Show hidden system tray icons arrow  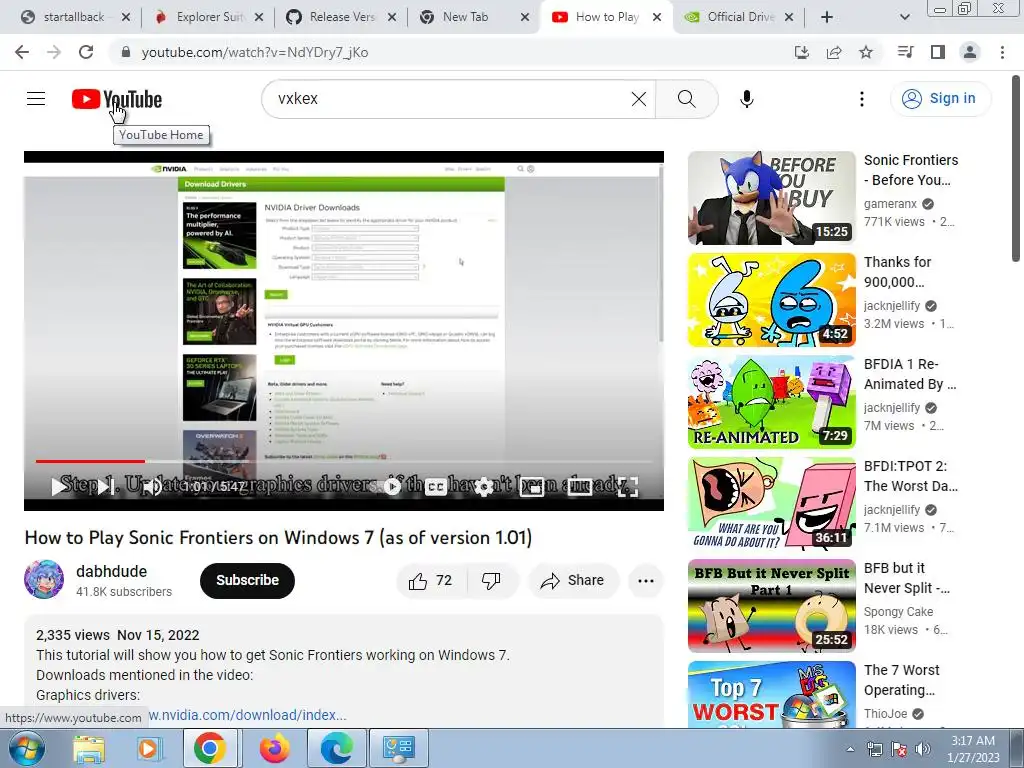pyautogui.click(x=850, y=749)
